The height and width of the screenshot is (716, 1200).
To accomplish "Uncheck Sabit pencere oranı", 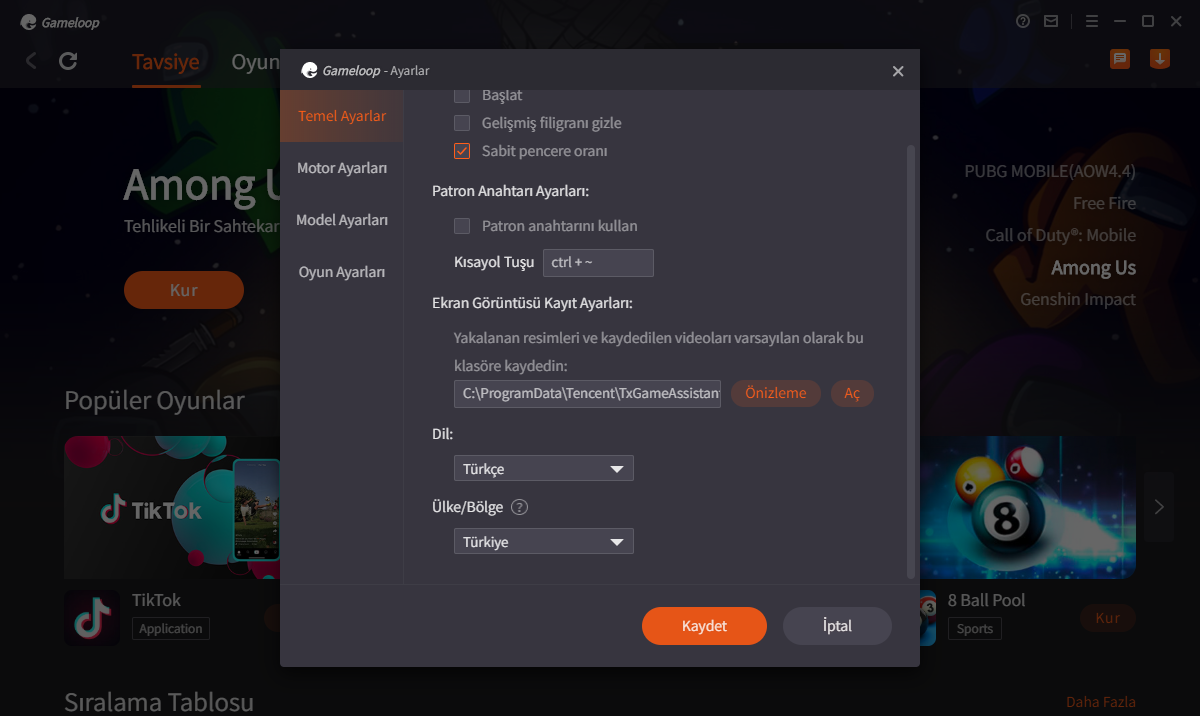I will [x=462, y=151].
